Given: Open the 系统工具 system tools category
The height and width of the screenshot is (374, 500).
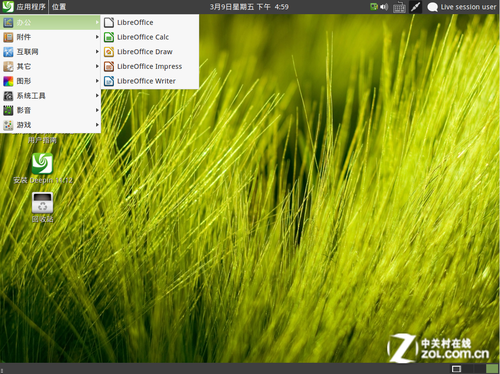Looking at the screenshot, I should (x=50, y=96).
